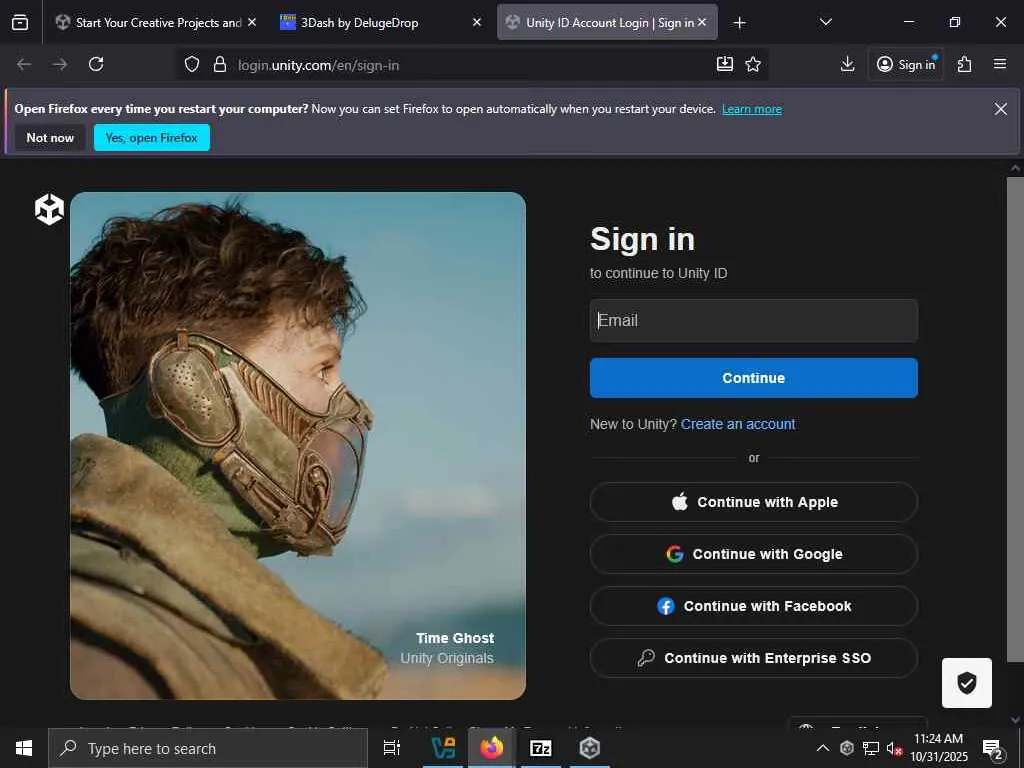Close the Unity ID Account Login tab
The image size is (1024, 768).
[x=702, y=23]
